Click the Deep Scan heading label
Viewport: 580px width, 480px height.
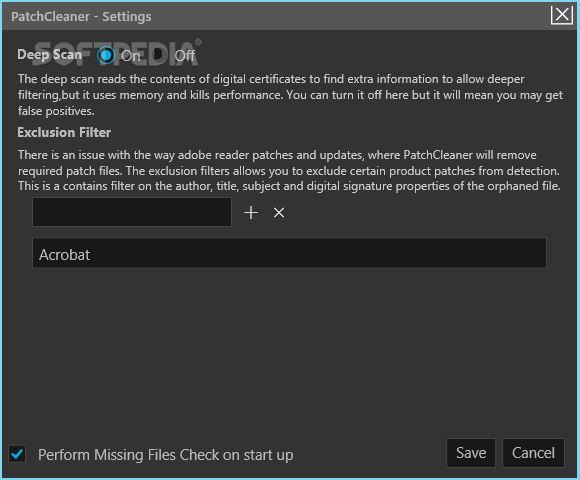pyautogui.click(x=50, y=55)
